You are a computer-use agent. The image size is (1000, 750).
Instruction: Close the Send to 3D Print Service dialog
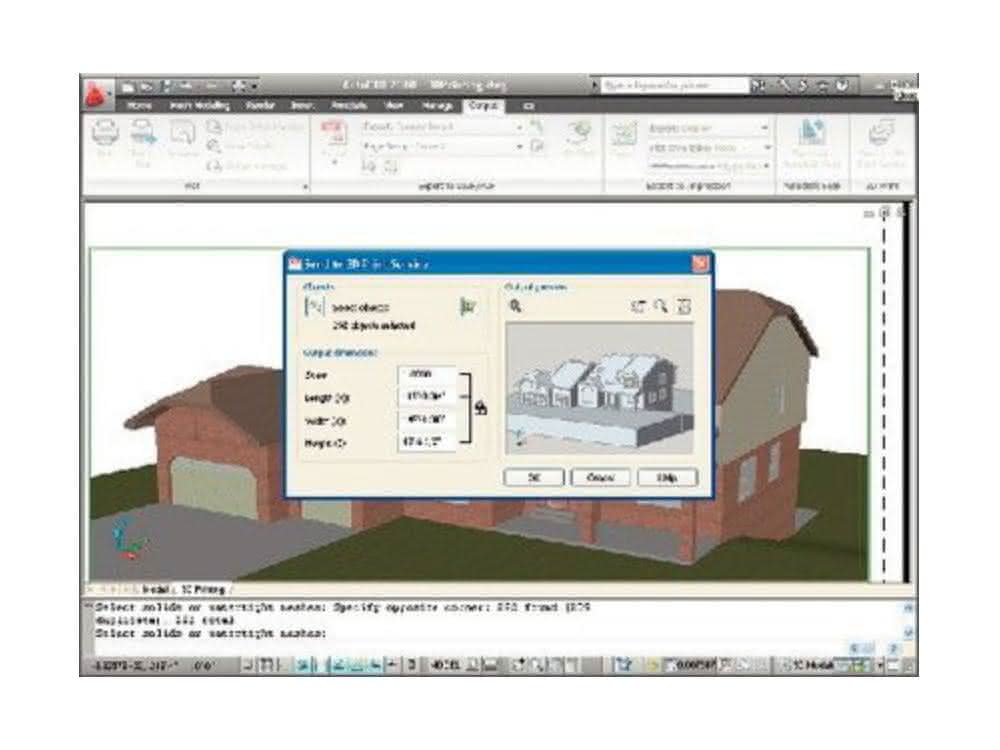pos(700,263)
